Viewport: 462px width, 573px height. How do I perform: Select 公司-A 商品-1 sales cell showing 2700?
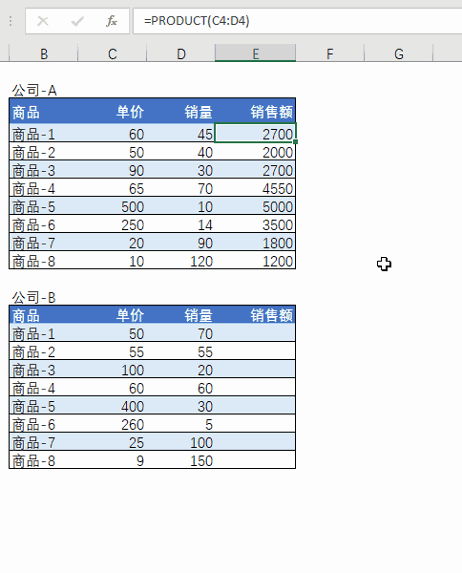point(255,133)
